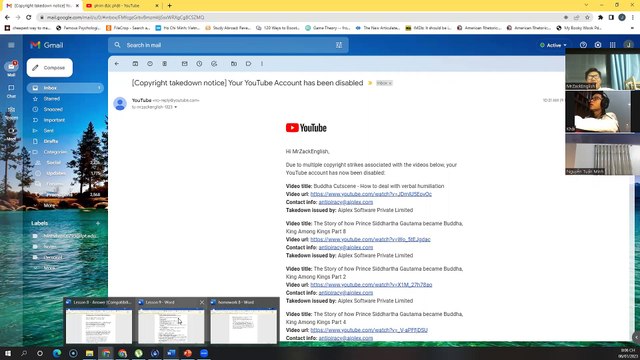
Task: Open the Important folder
Action: pos(54,120)
